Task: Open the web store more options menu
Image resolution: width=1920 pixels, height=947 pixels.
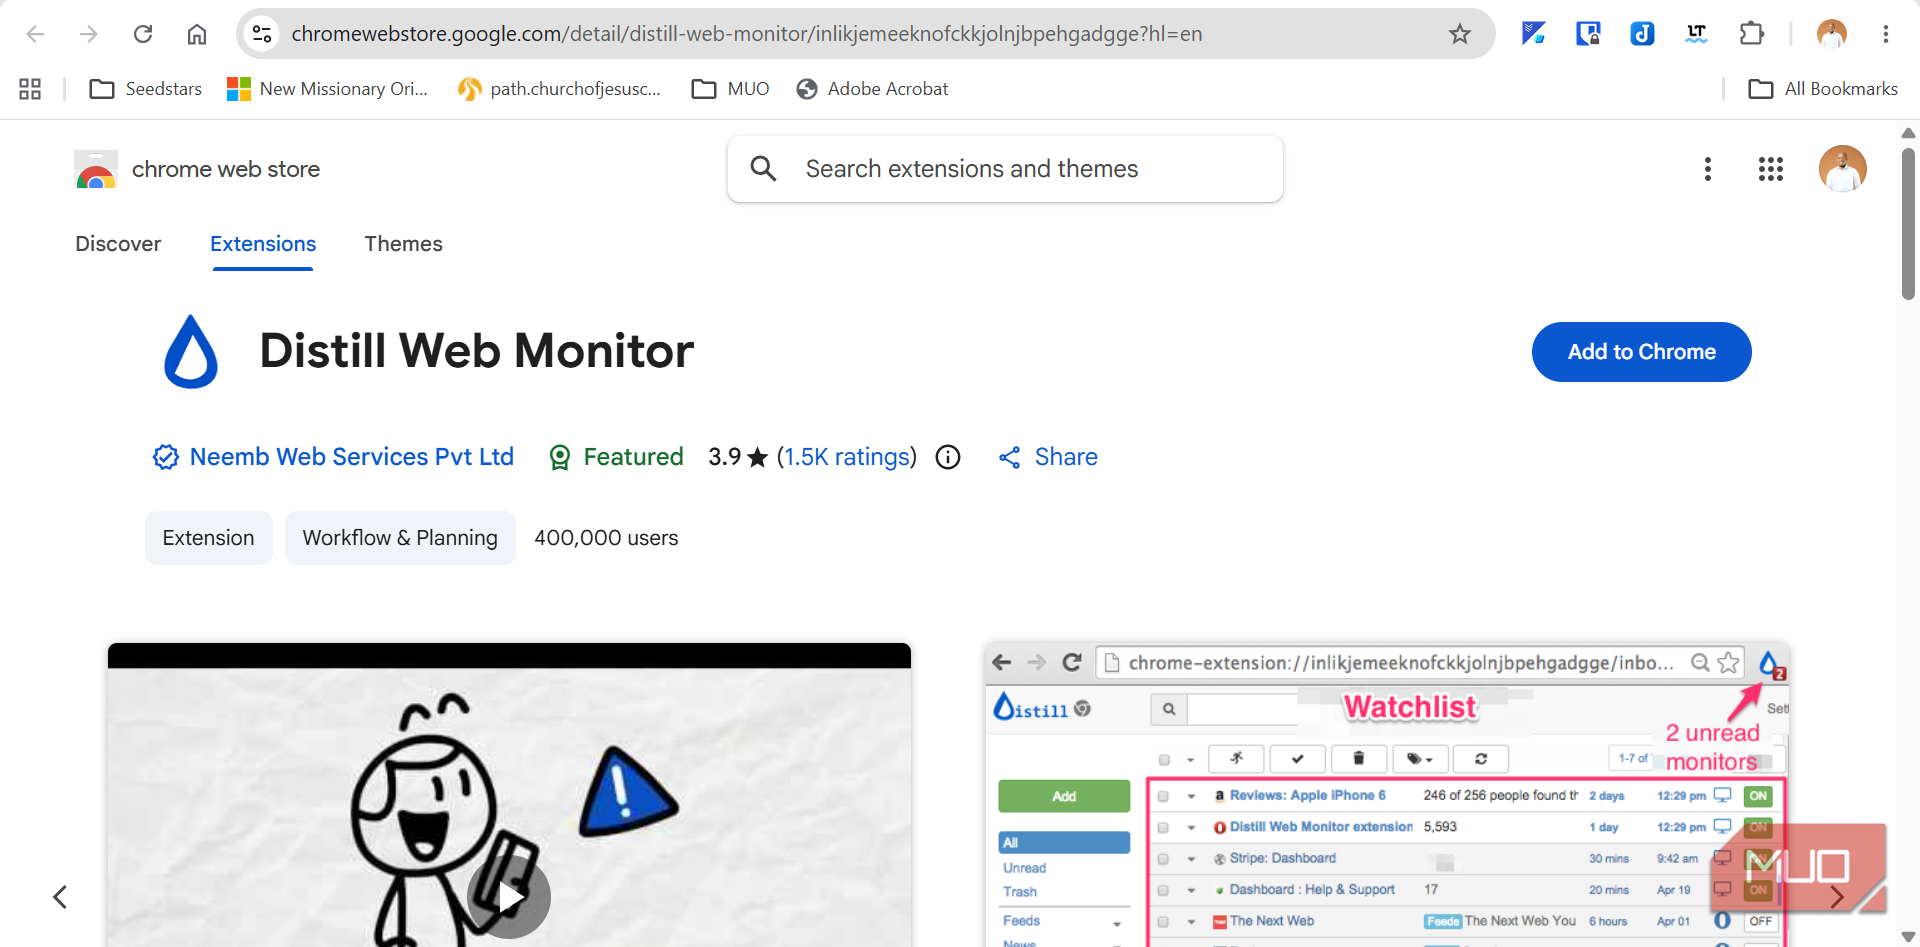Action: [x=1708, y=169]
